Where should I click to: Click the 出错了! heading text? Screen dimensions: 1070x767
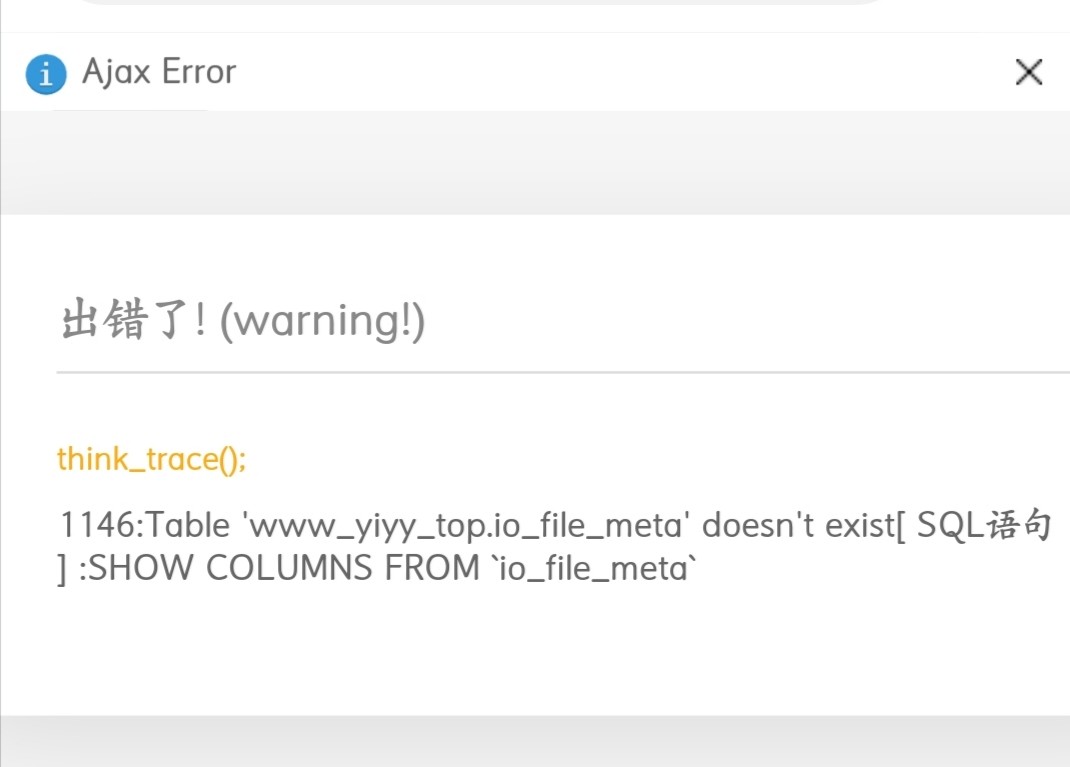(134, 319)
